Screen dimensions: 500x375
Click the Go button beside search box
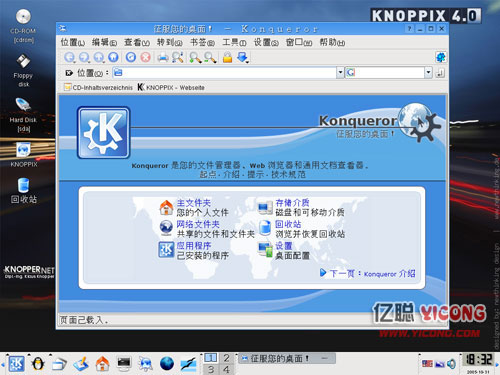pyautogui.click(x=440, y=73)
